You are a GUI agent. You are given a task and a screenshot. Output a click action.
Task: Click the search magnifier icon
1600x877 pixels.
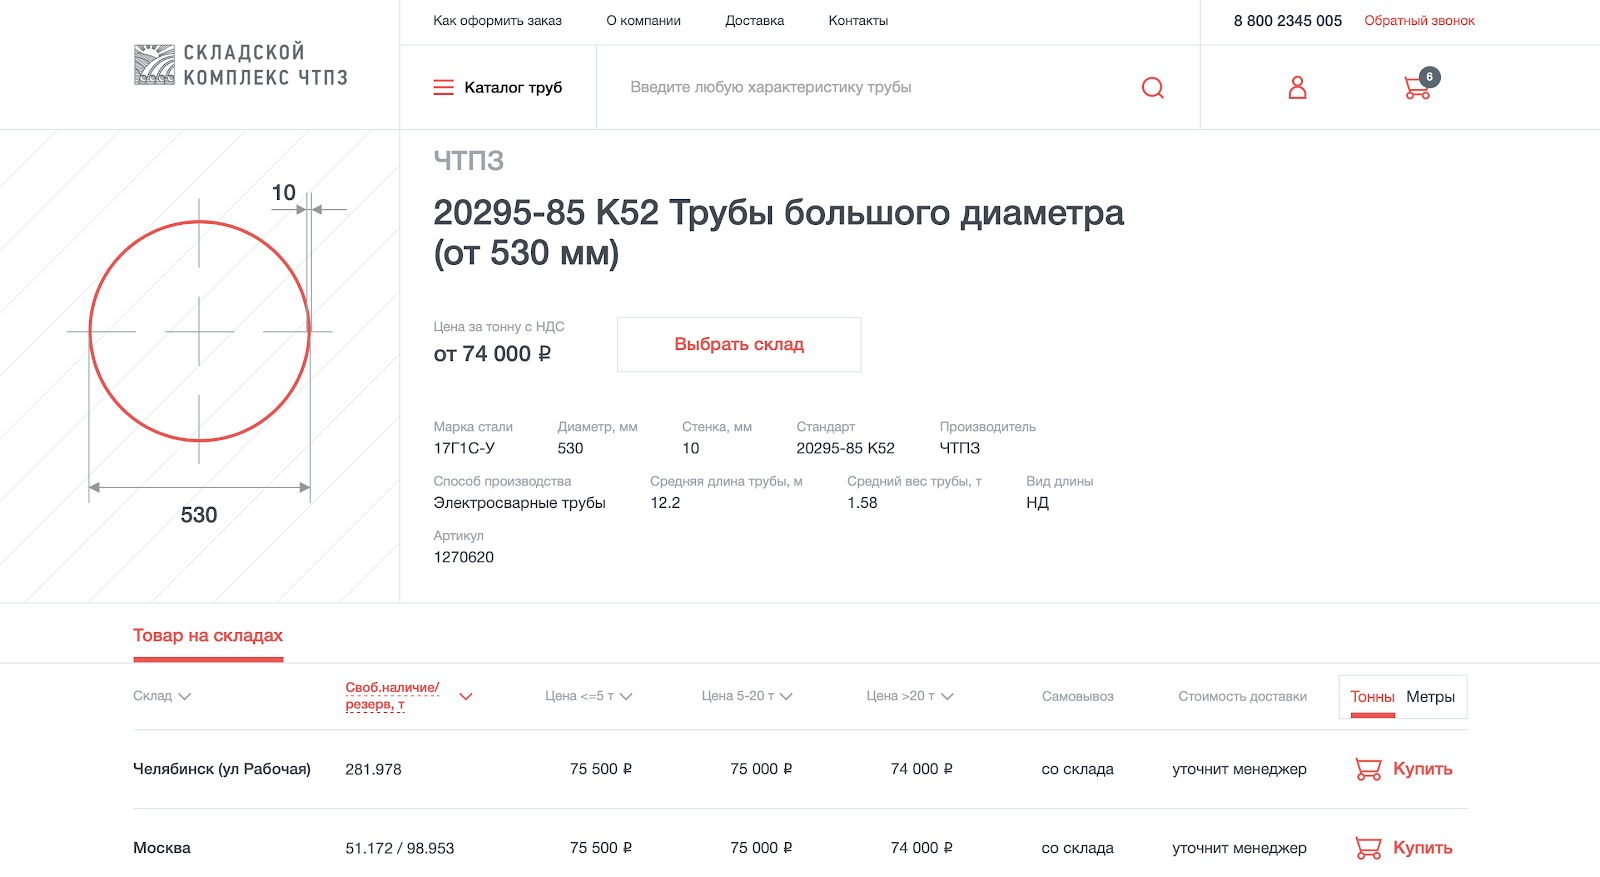[x=1152, y=88]
